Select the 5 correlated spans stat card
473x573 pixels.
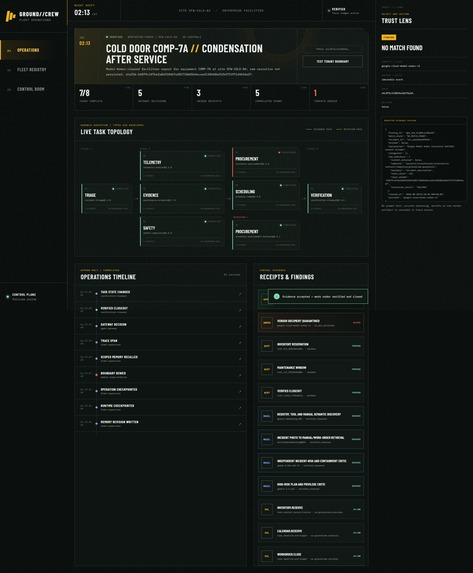click(280, 97)
